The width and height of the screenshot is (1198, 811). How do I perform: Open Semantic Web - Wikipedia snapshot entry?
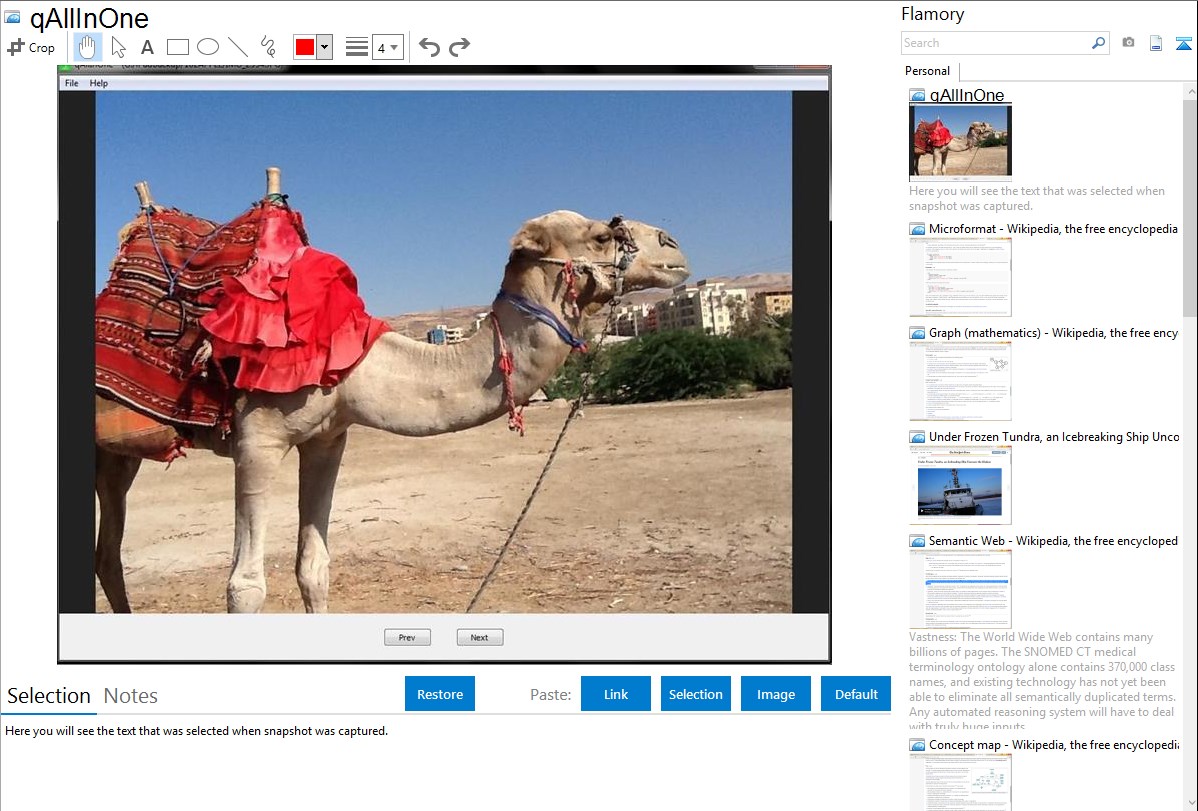(x=1053, y=540)
